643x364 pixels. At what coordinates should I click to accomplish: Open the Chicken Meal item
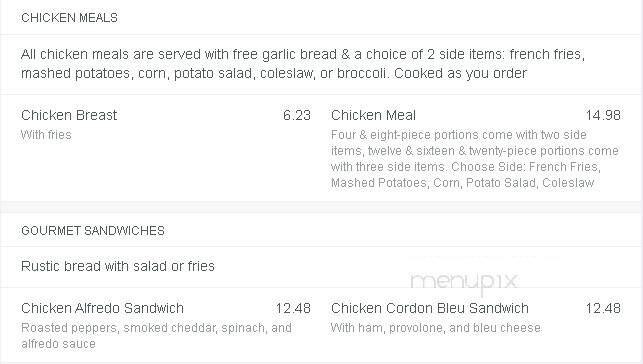click(x=373, y=115)
